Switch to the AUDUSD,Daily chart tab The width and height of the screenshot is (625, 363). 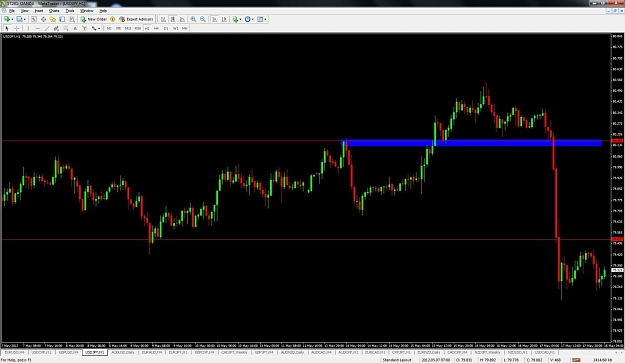click(x=123, y=353)
